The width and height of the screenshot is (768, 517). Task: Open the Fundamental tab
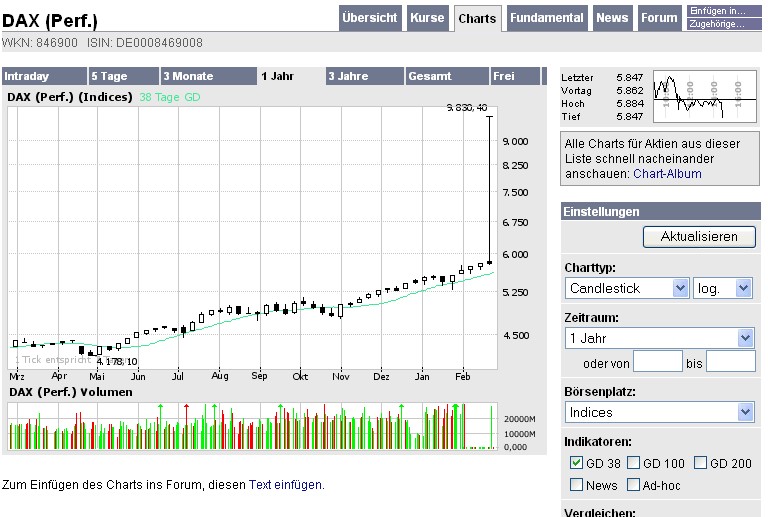[x=547, y=18]
